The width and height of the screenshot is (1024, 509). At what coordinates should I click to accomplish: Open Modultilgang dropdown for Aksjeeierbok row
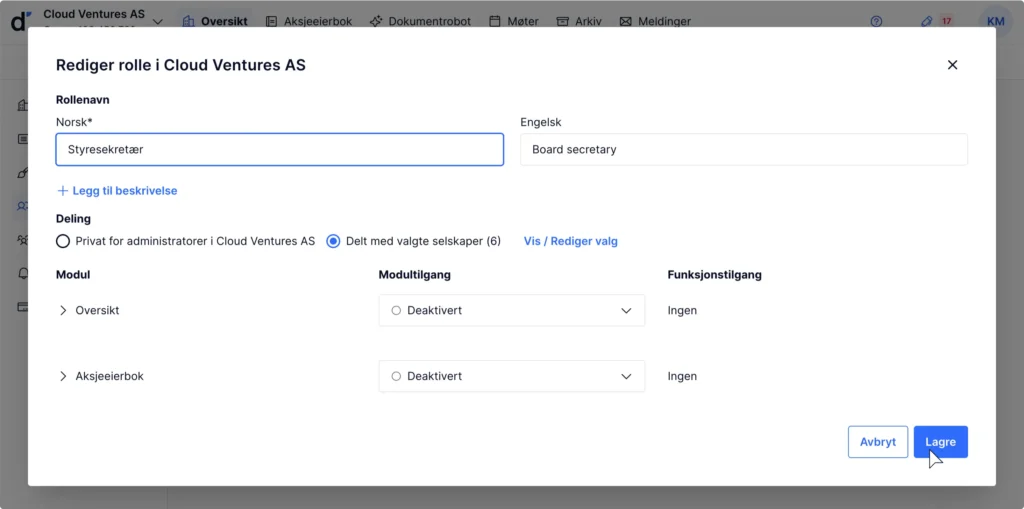[511, 376]
